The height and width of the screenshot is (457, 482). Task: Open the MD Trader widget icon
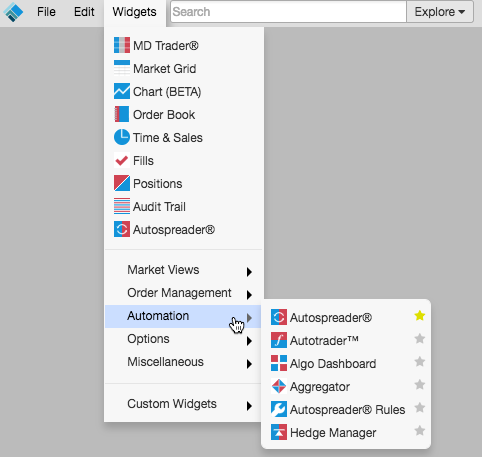pyautogui.click(x=122, y=45)
